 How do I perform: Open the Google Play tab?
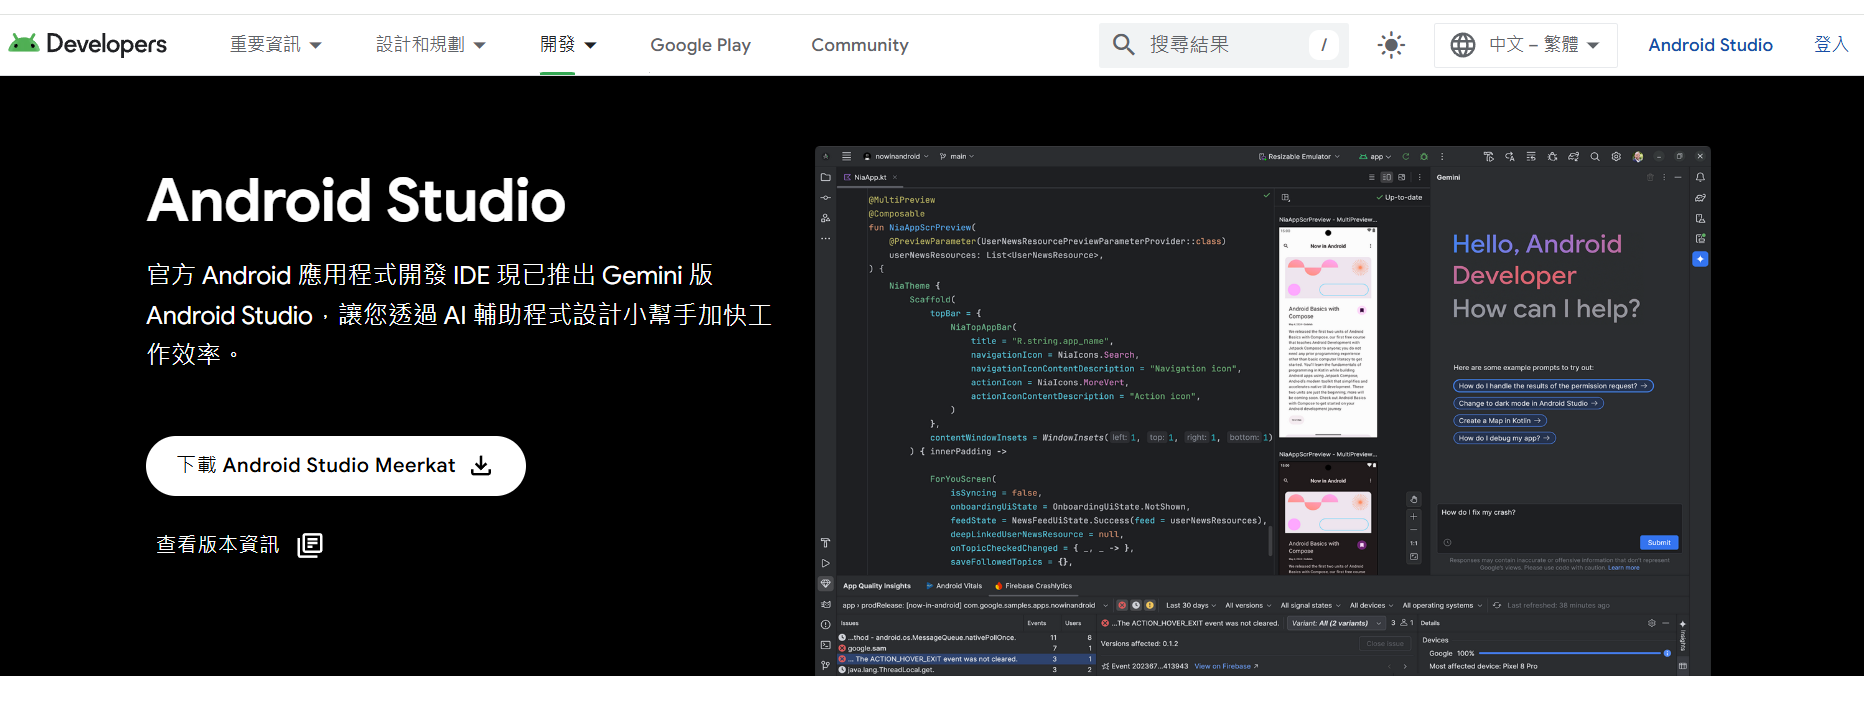pyautogui.click(x=700, y=45)
